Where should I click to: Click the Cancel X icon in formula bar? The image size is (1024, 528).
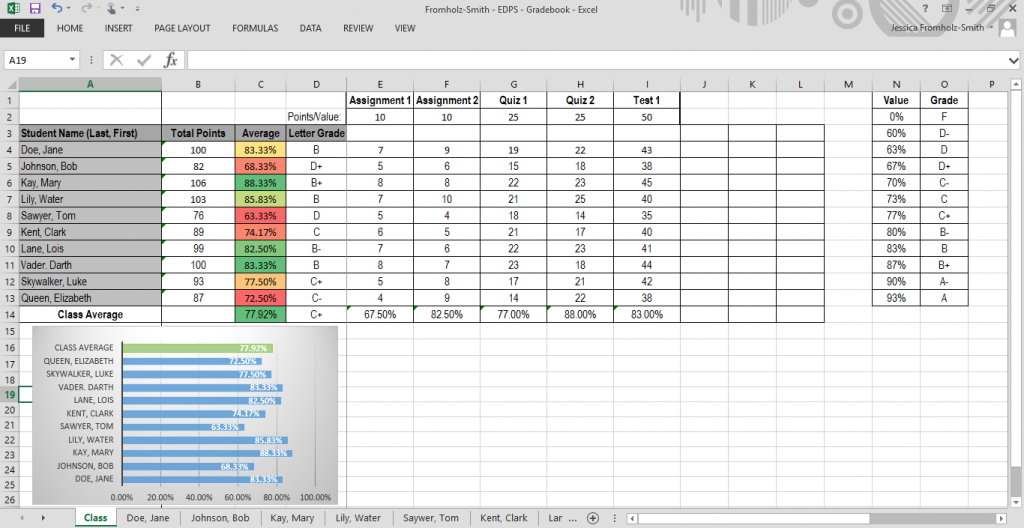point(117,60)
